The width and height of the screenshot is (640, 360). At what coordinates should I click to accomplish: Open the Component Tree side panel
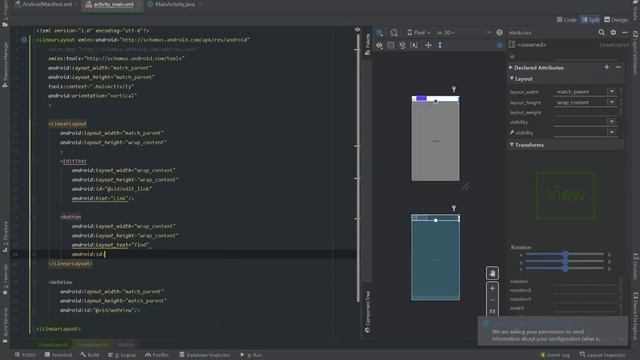click(x=367, y=311)
